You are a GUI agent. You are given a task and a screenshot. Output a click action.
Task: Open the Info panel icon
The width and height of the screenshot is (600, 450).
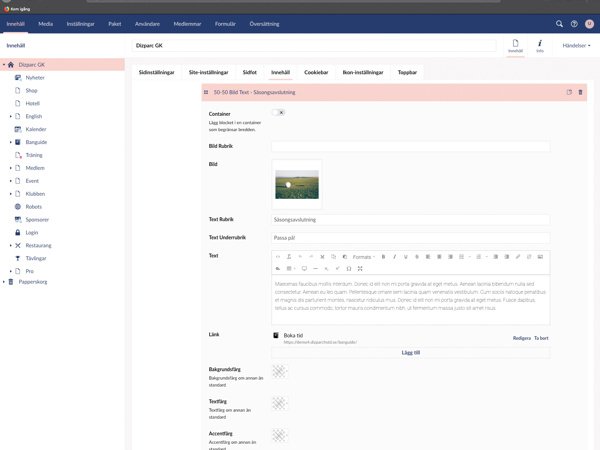click(x=540, y=45)
